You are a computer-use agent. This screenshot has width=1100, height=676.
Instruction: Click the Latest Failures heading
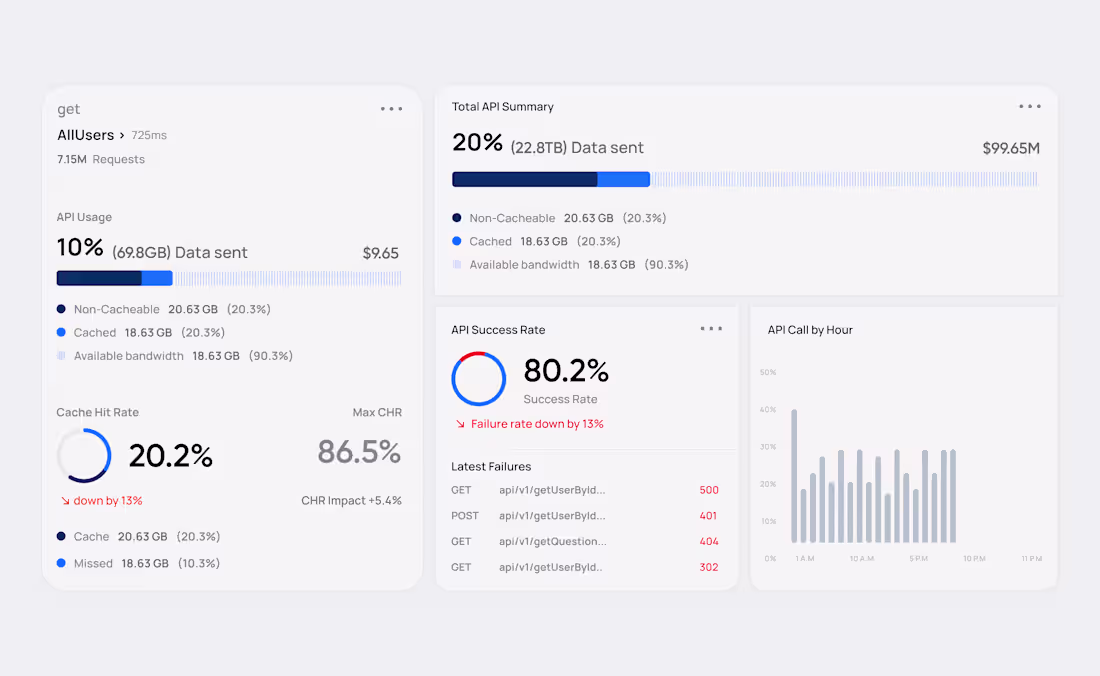coord(491,466)
